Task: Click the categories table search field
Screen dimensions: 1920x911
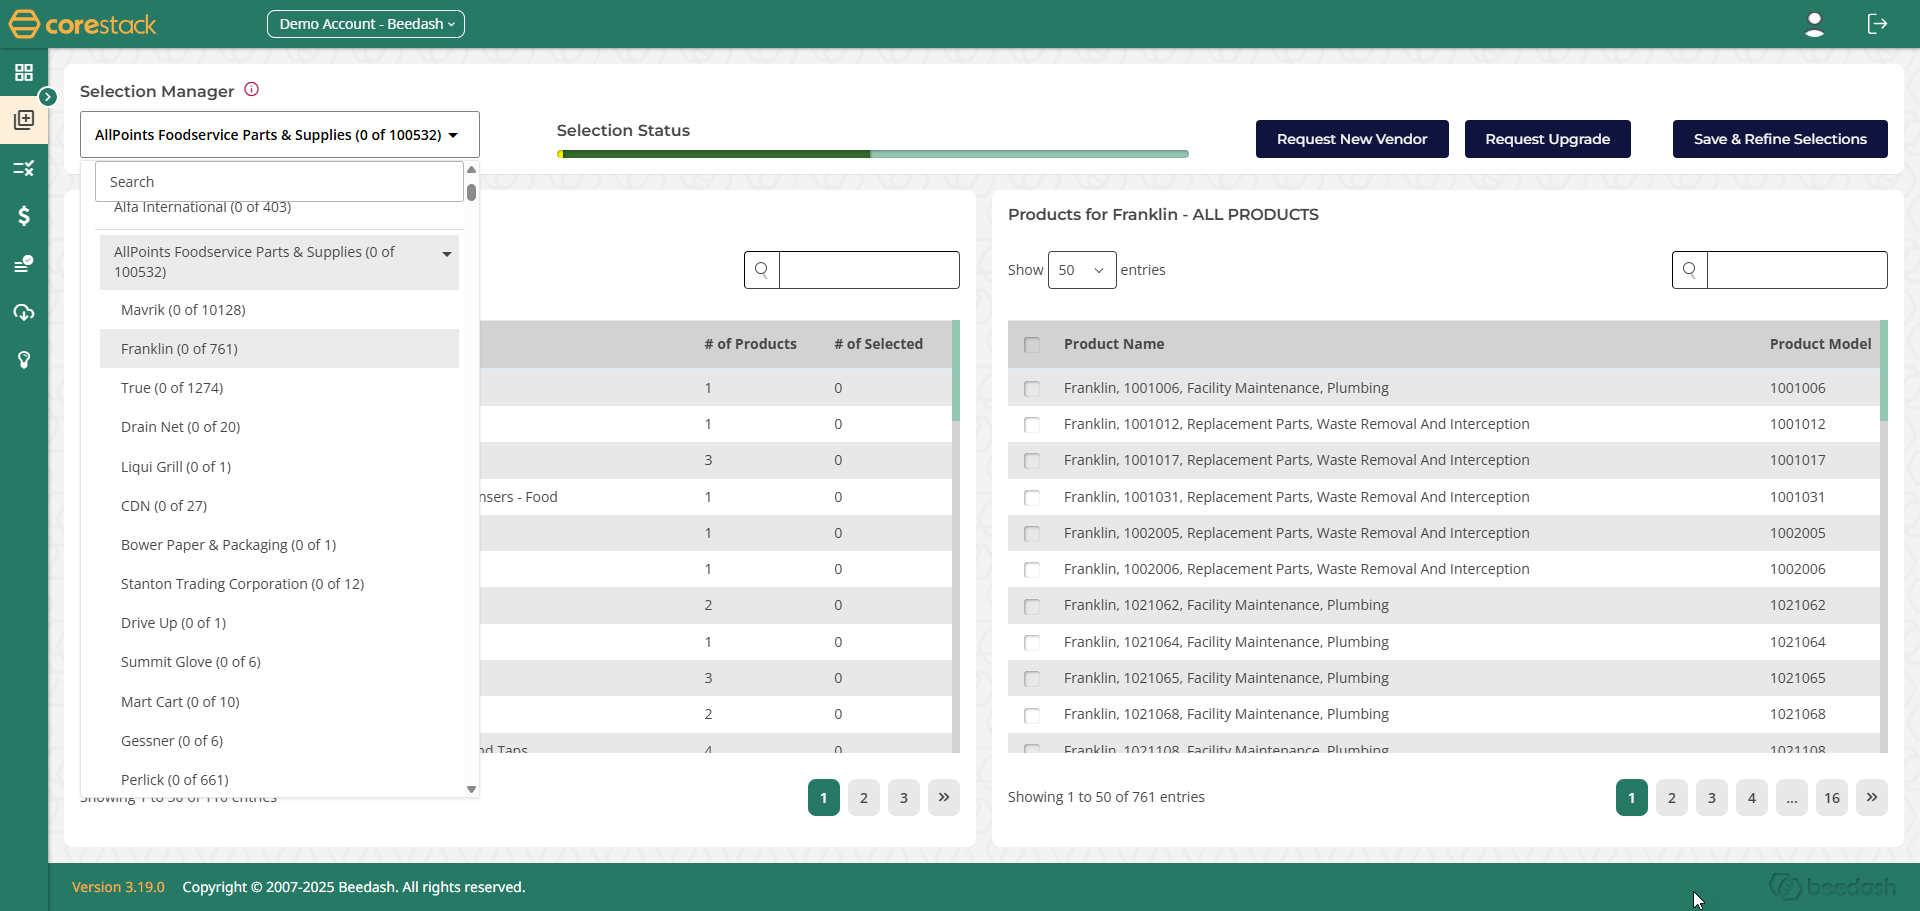Action: 869,270
